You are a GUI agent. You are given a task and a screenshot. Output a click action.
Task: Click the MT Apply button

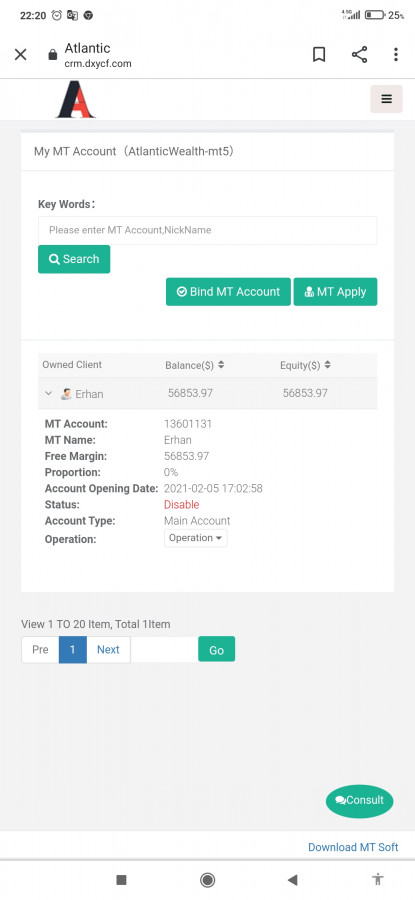click(335, 292)
